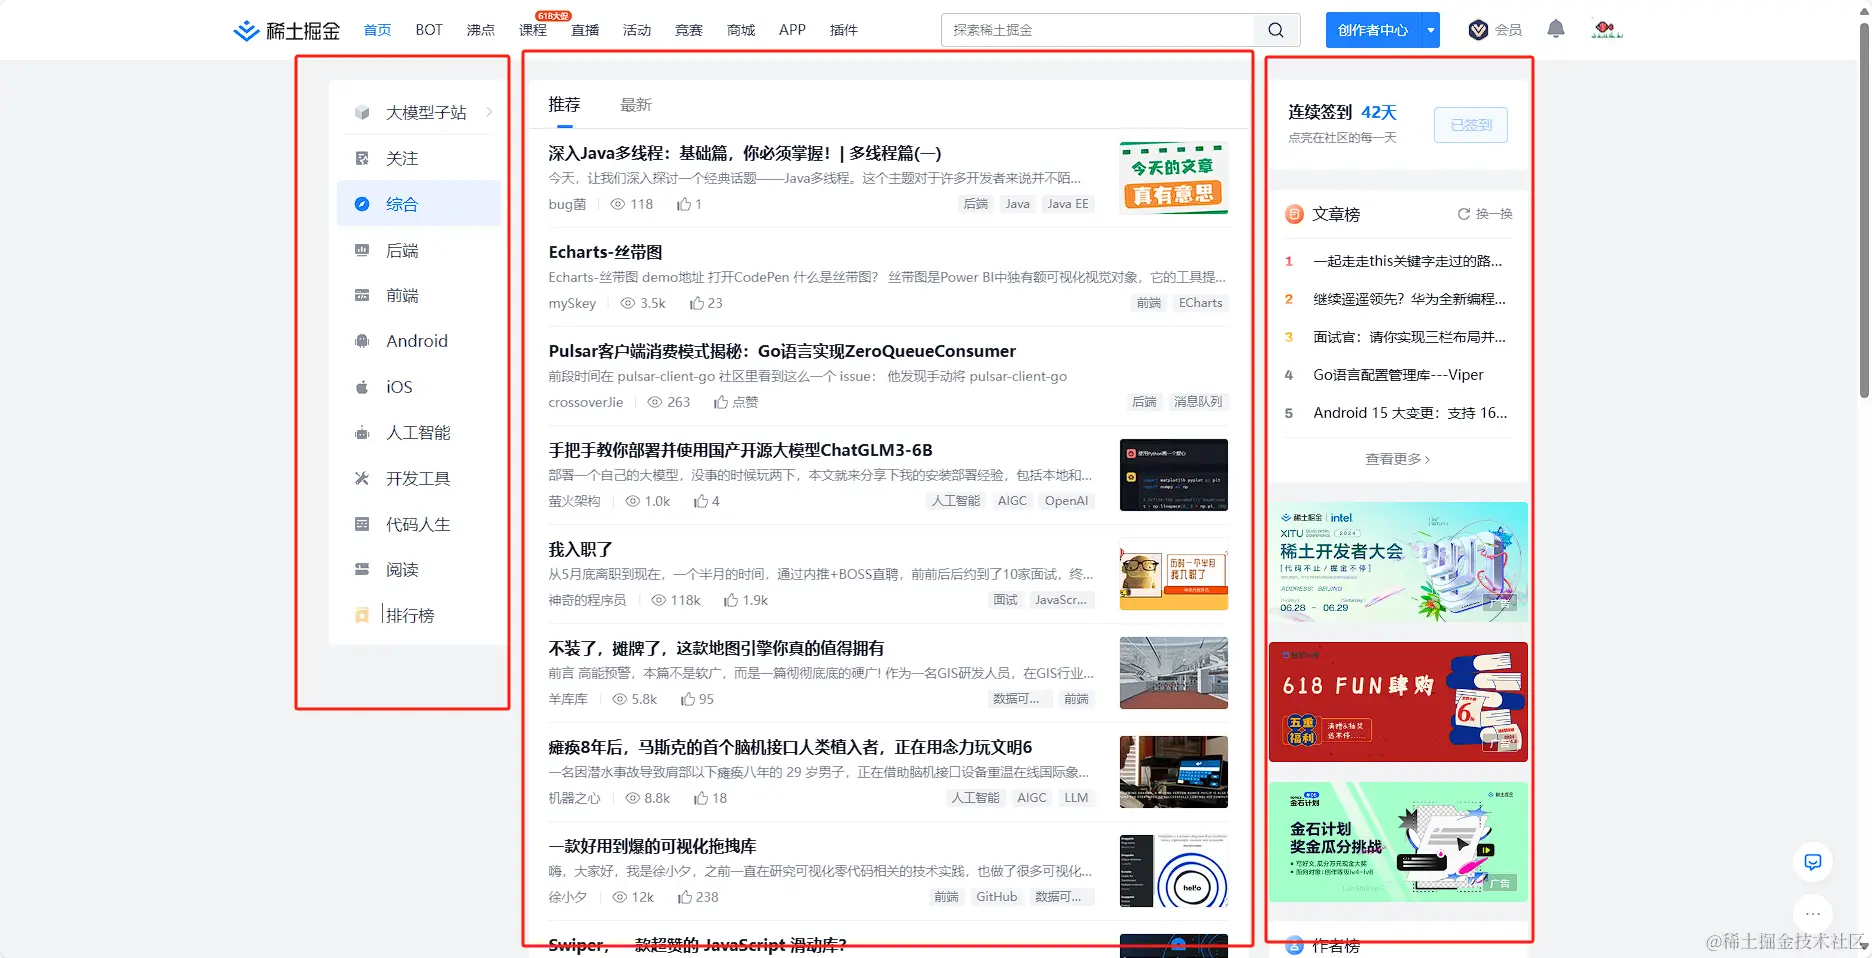Screen dimensions: 1872x958
Task: Click author name crossoverJie
Action: click(x=586, y=402)
